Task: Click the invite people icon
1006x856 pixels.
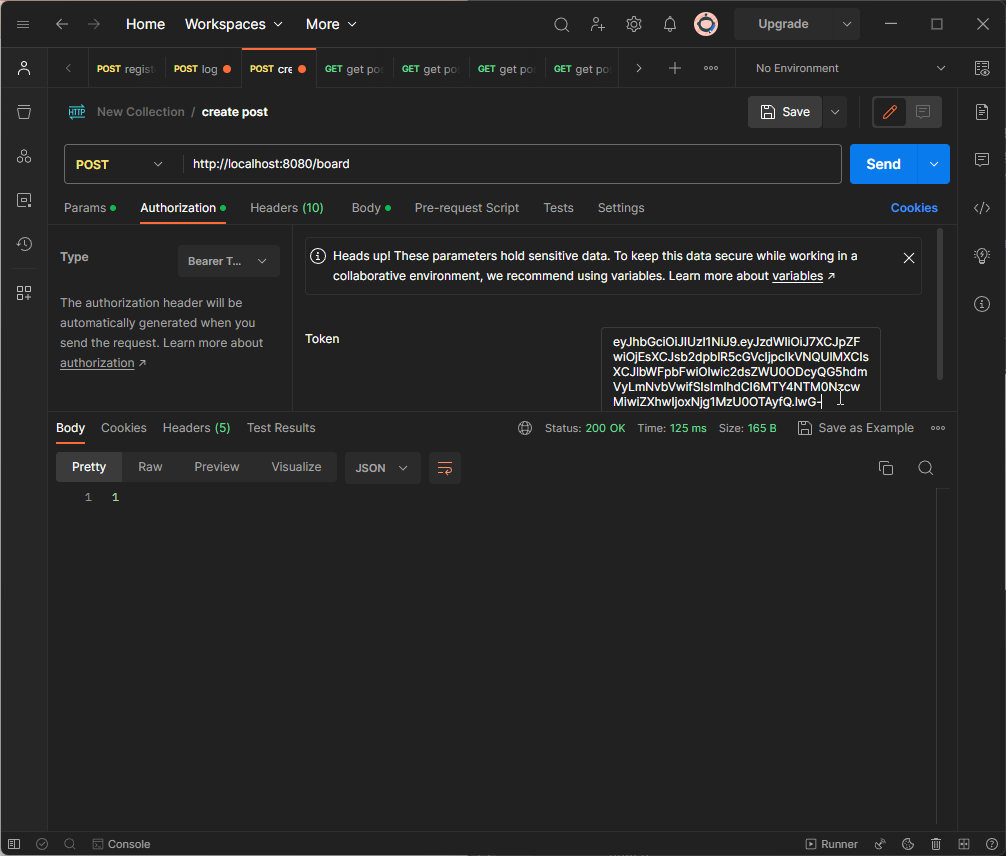Action: [x=597, y=24]
